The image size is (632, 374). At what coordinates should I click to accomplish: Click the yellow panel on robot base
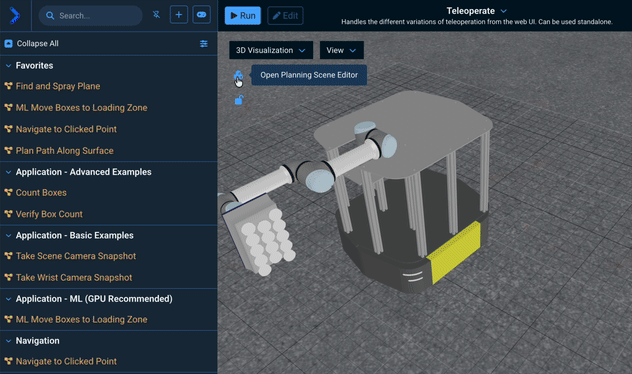[455, 252]
